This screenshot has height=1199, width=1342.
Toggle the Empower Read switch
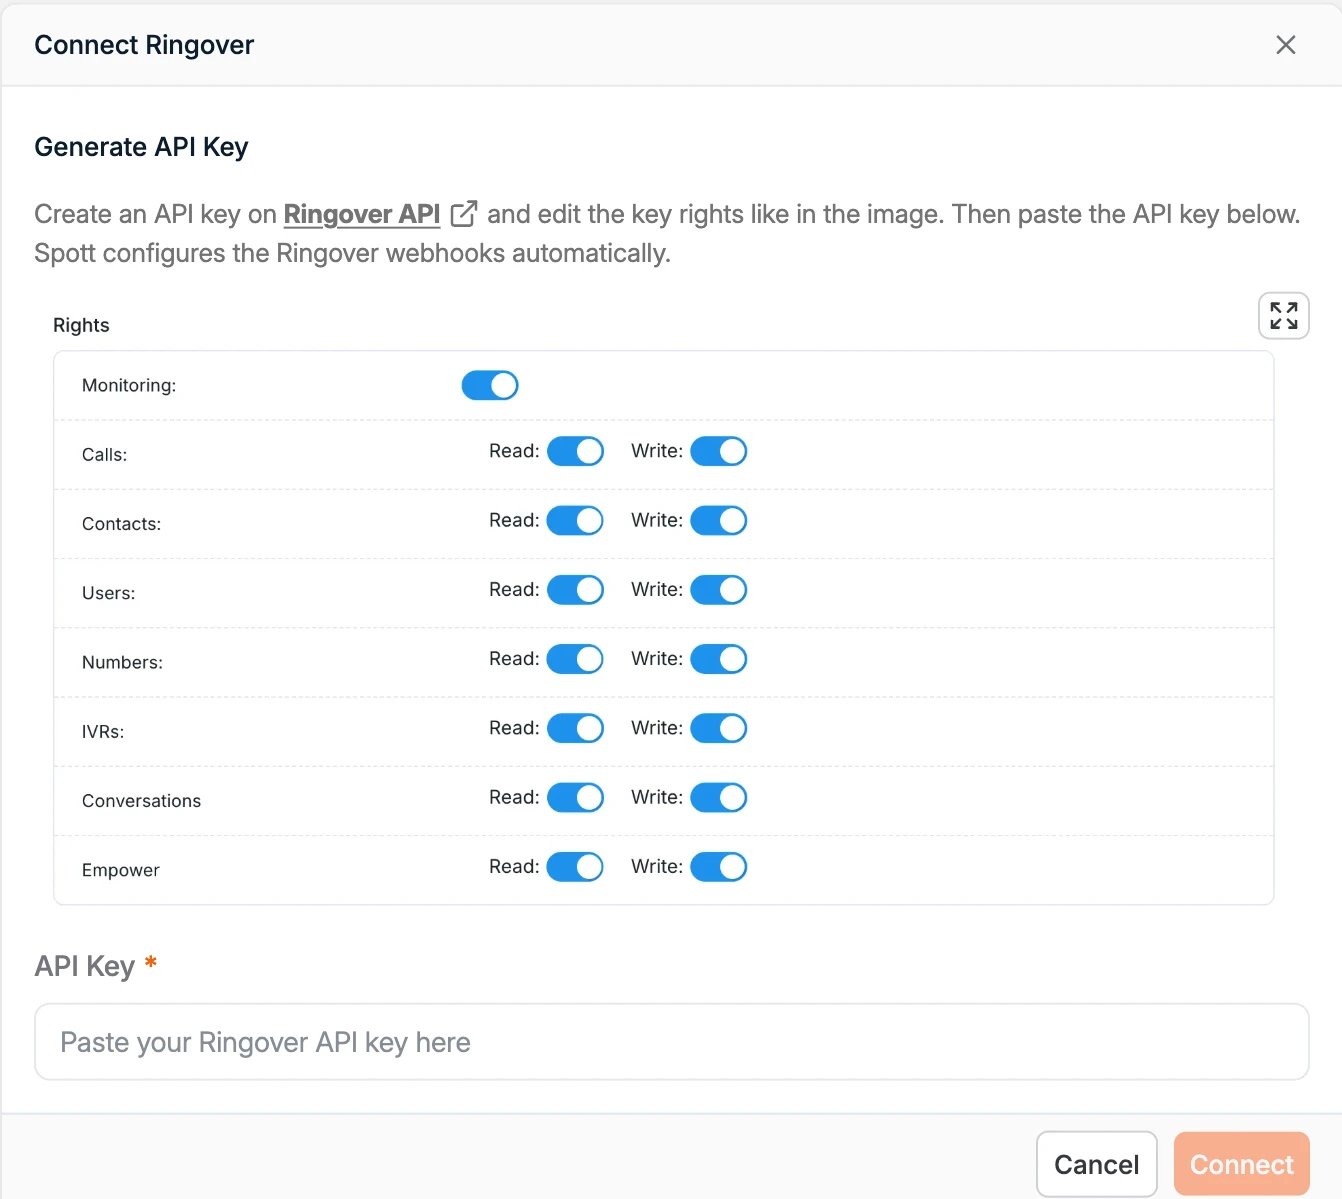[x=575, y=866]
